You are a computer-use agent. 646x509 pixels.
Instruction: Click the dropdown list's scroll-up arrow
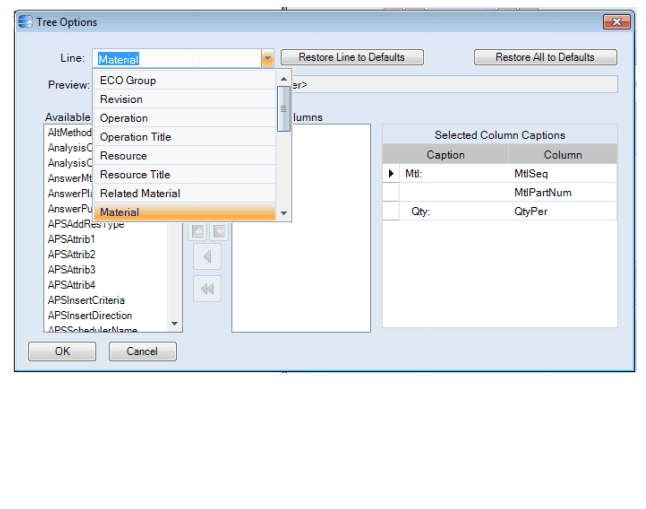point(283,78)
